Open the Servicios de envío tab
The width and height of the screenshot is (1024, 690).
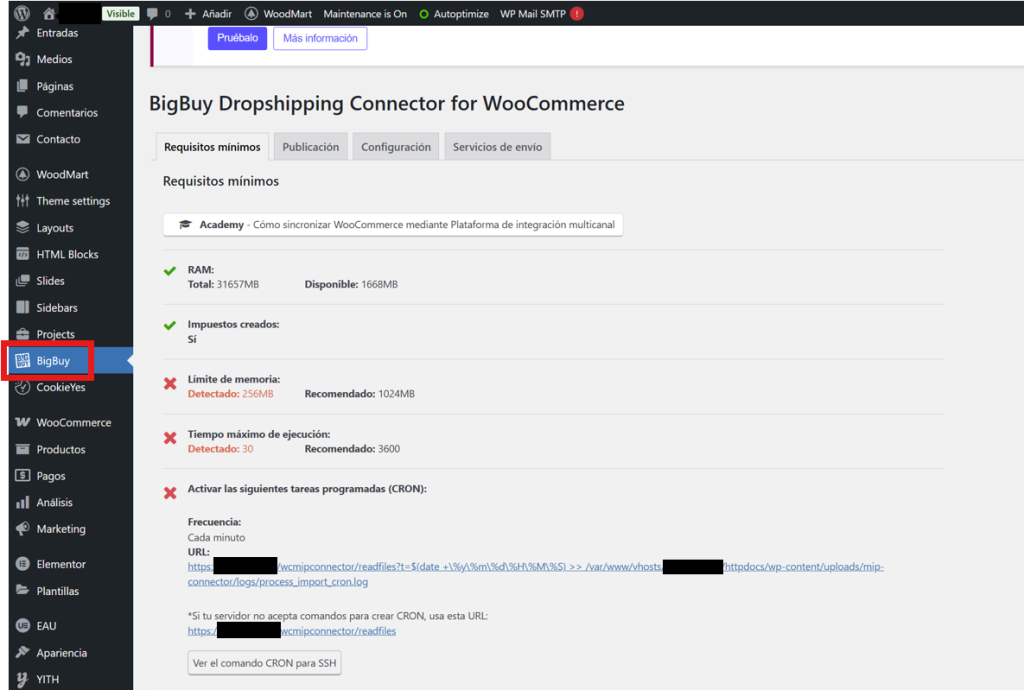click(x=497, y=147)
